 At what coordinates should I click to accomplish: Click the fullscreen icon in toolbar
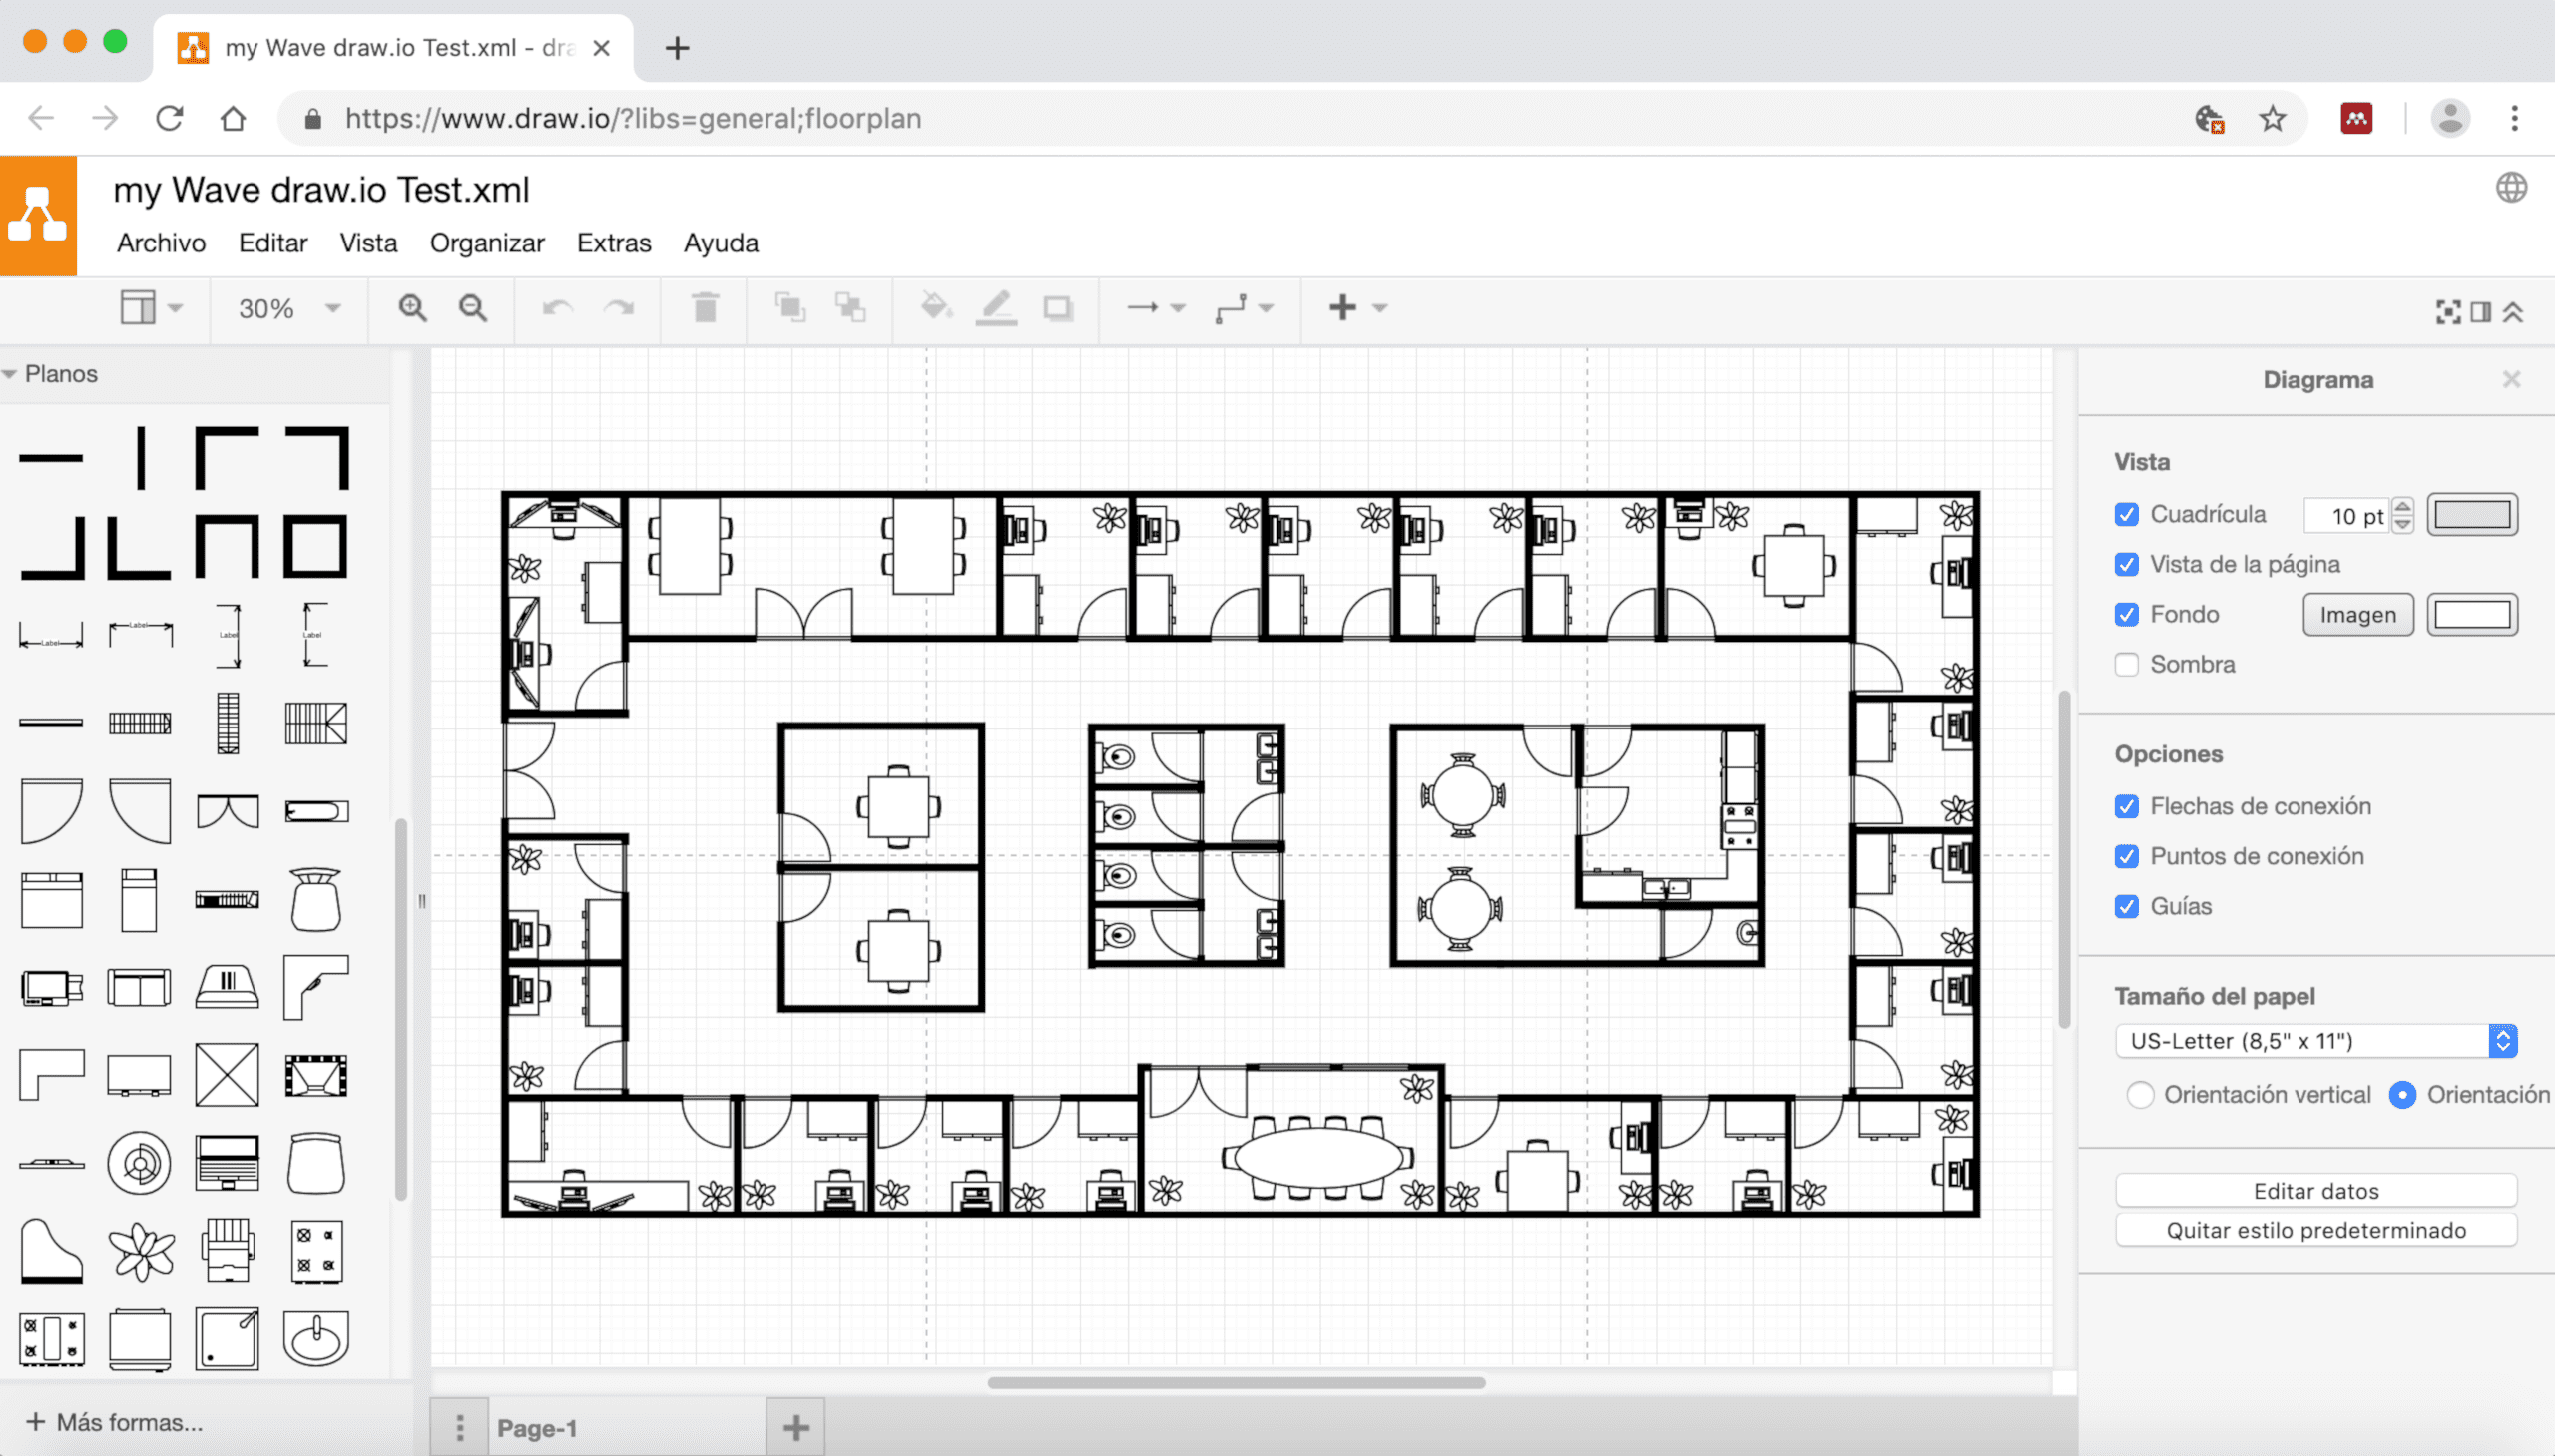pyautogui.click(x=2447, y=312)
